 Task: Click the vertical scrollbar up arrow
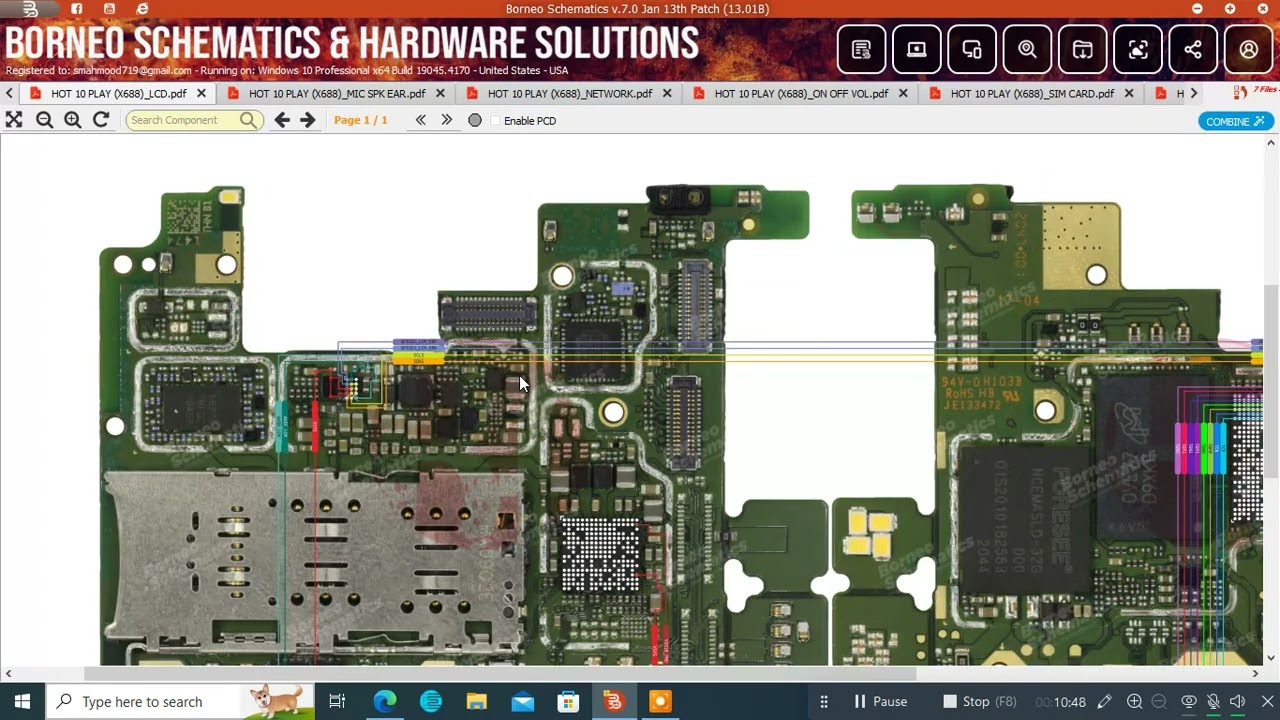[1271, 143]
